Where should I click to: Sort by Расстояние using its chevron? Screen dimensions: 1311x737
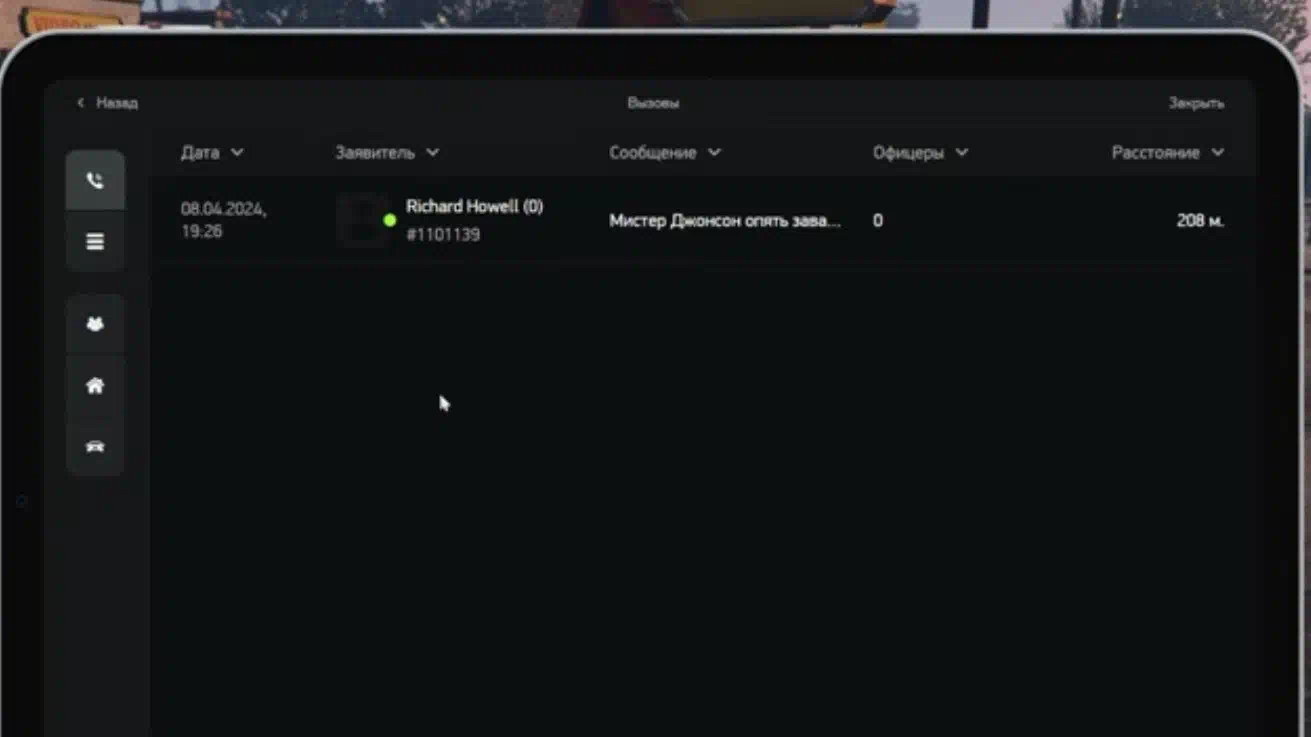[x=1217, y=153]
